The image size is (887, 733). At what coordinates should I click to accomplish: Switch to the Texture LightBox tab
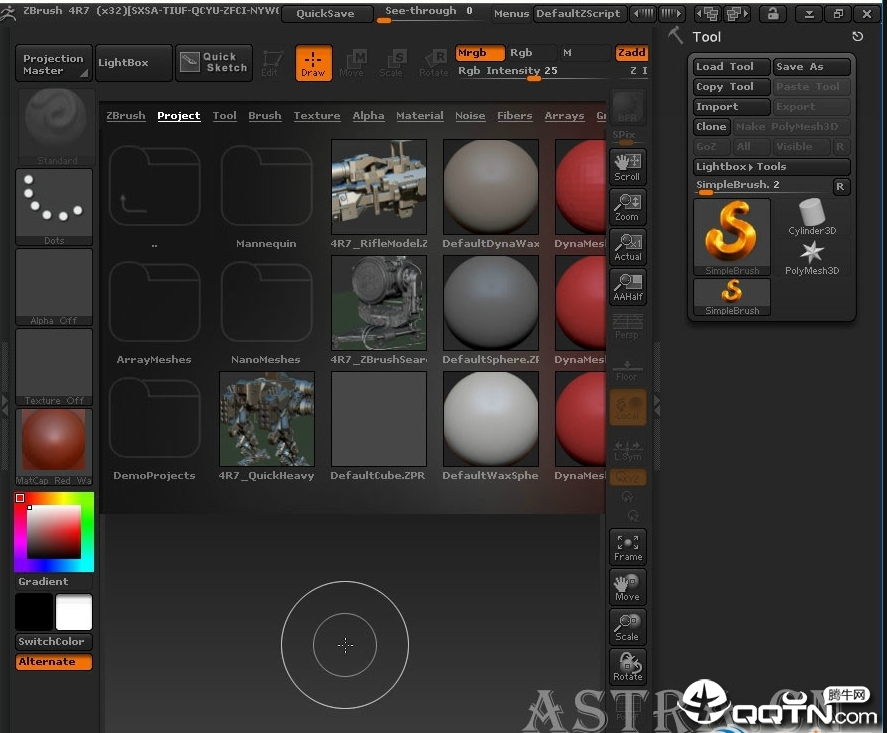[x=317, y=115]
